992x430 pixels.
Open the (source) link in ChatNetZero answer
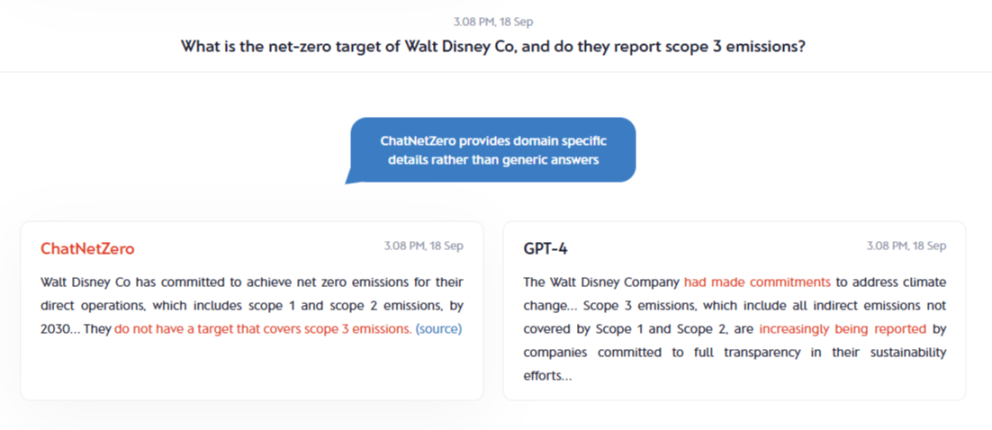438,328
